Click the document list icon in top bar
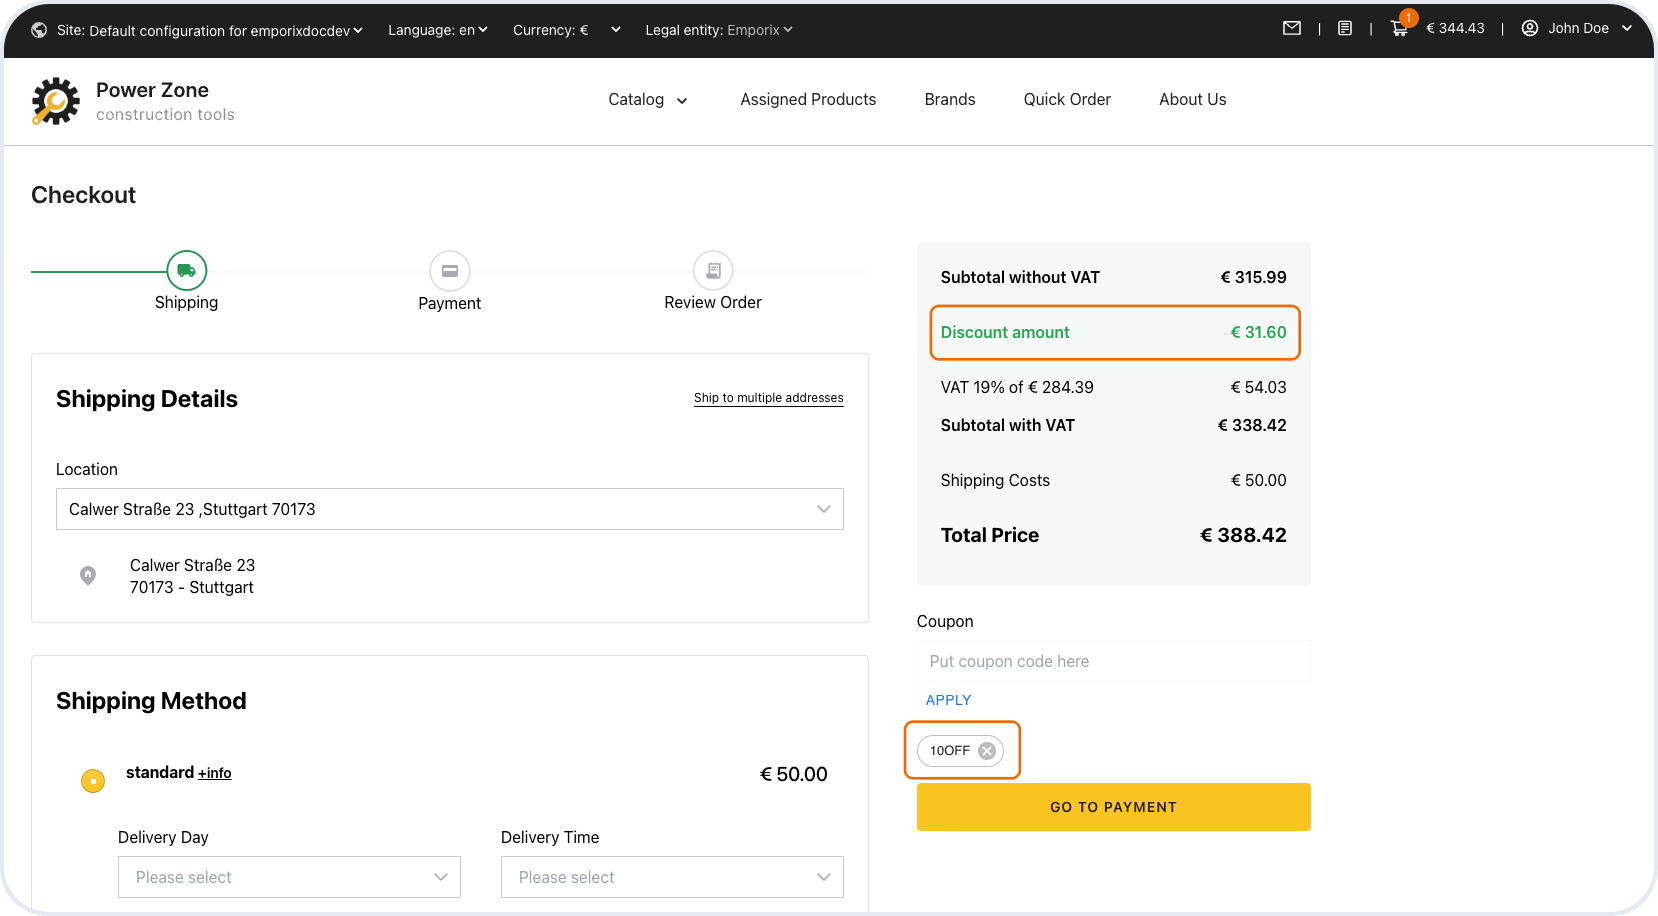 click(x=1345, y=29)
